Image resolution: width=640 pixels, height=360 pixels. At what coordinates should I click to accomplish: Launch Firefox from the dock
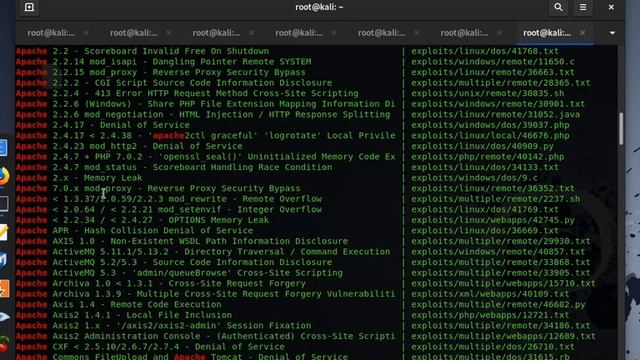click(3, 176)
